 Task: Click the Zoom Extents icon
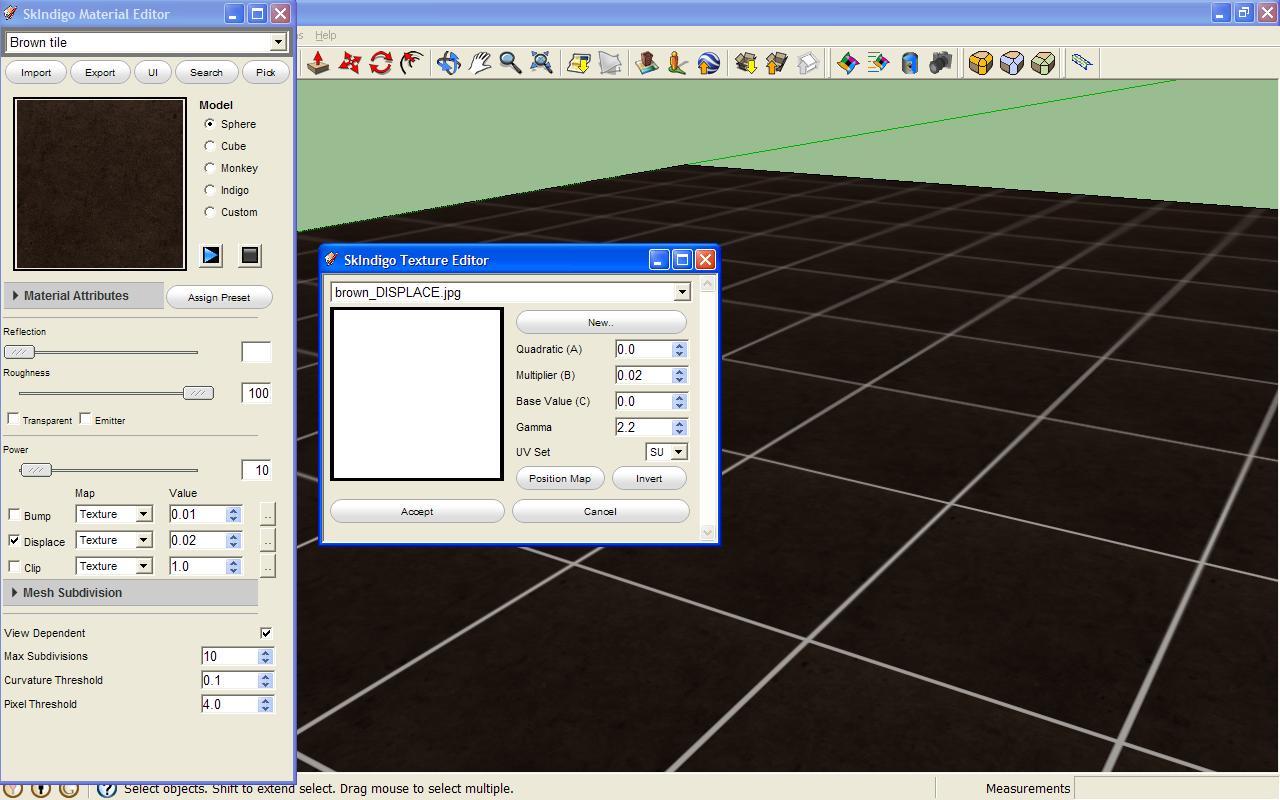[541, 63]
